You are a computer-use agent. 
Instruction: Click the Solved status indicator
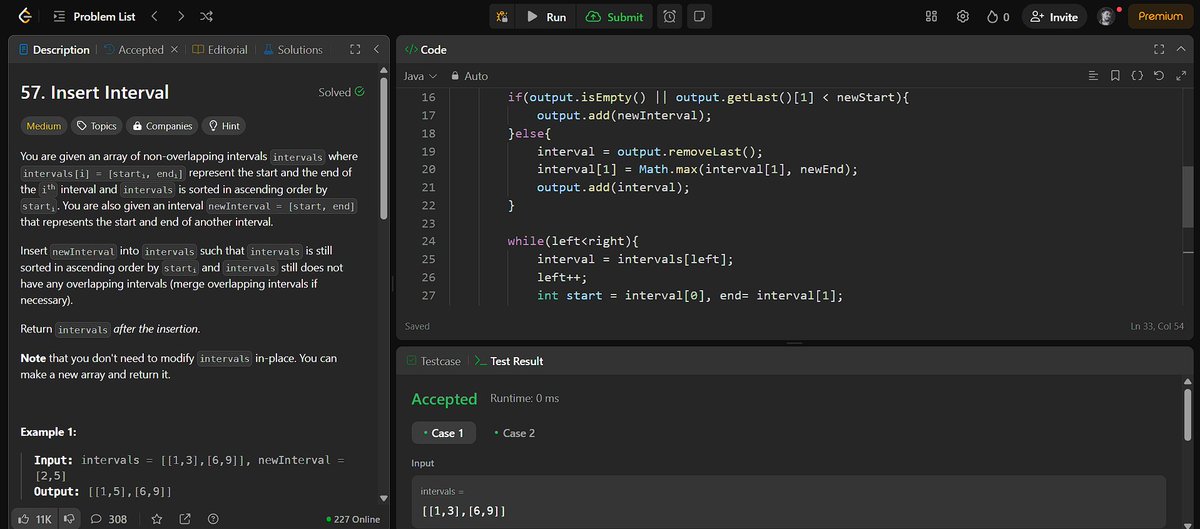341,92
